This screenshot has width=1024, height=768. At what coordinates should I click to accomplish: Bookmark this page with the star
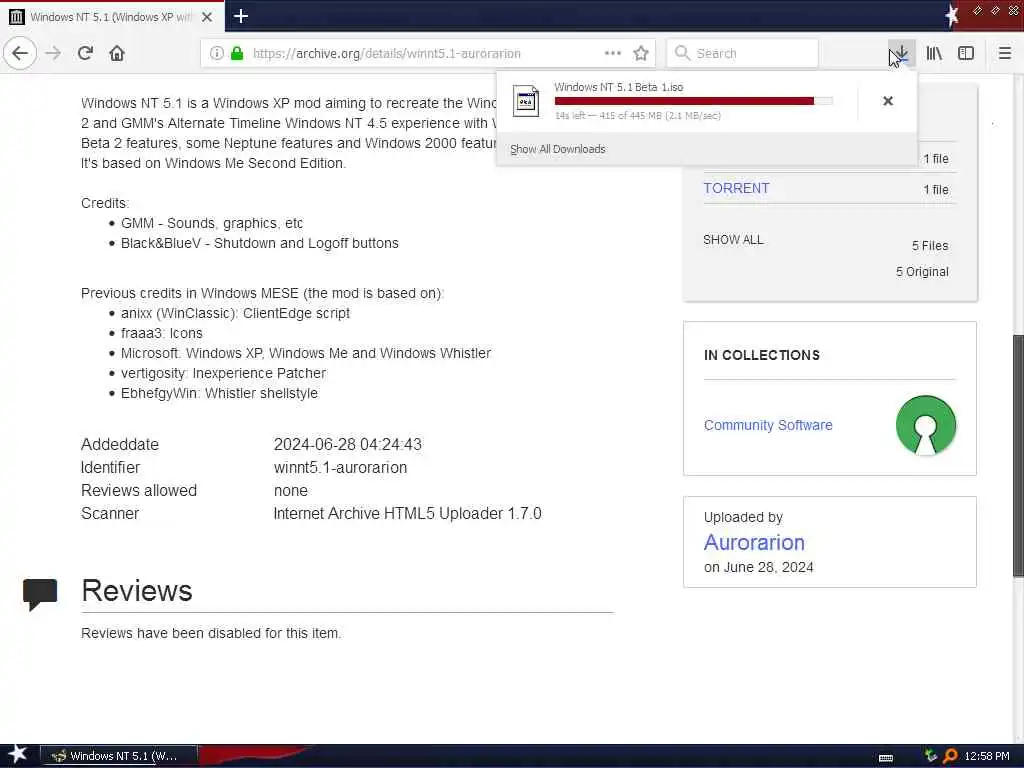pos(641,53)
